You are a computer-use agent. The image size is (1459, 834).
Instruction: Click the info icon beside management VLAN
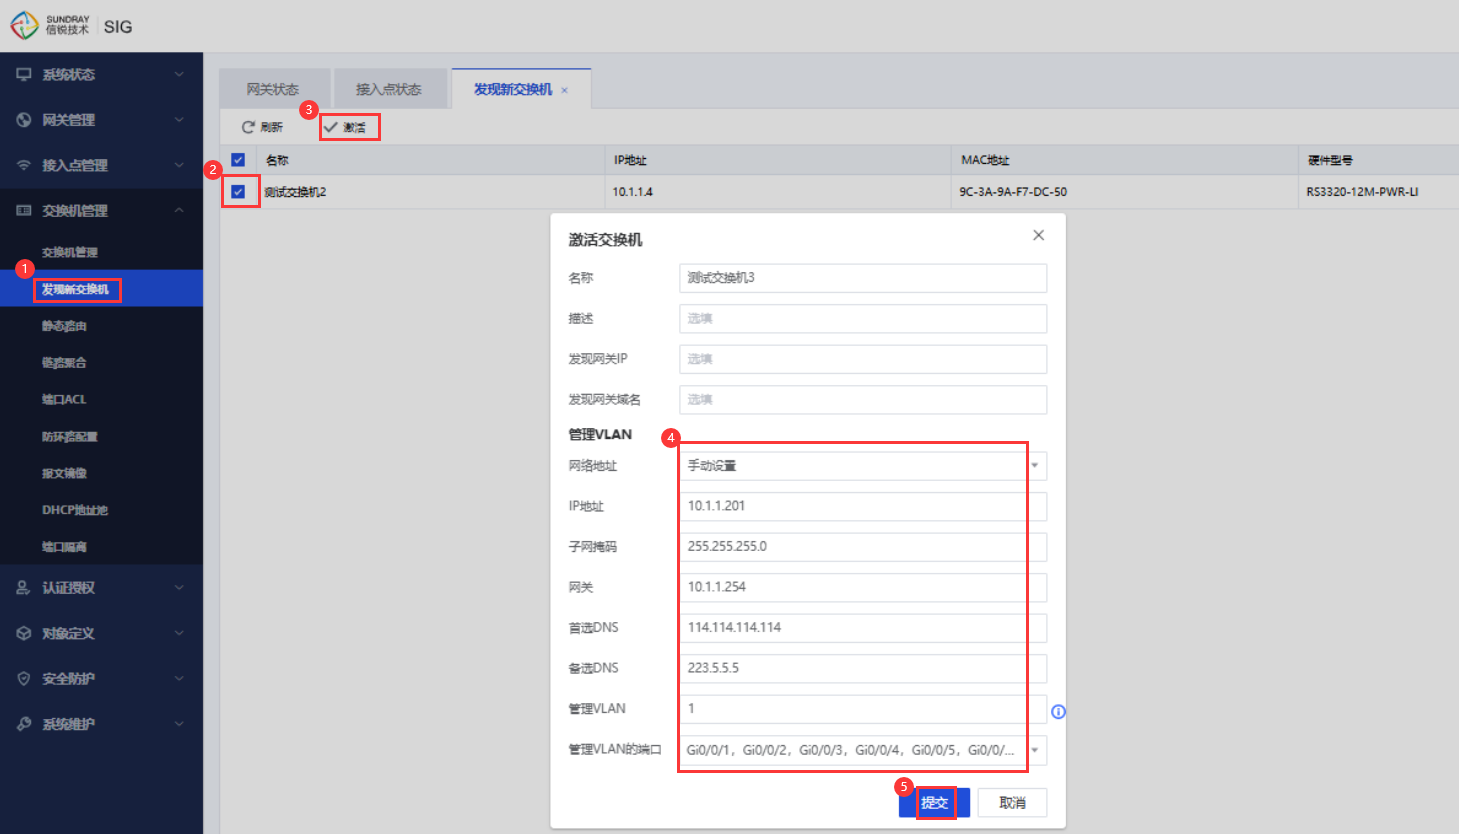[1058, 712]
